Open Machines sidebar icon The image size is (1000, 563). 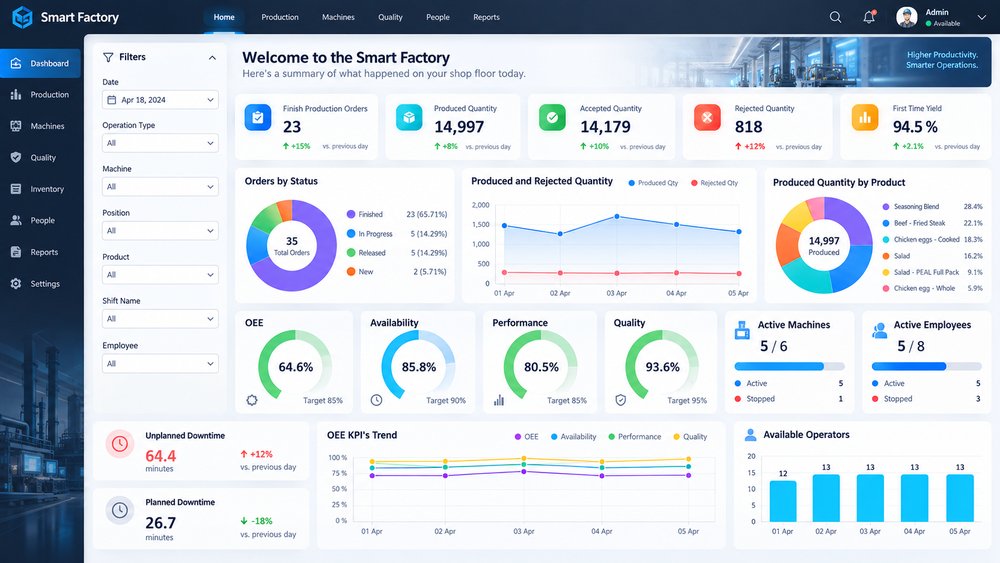point(16,126)
